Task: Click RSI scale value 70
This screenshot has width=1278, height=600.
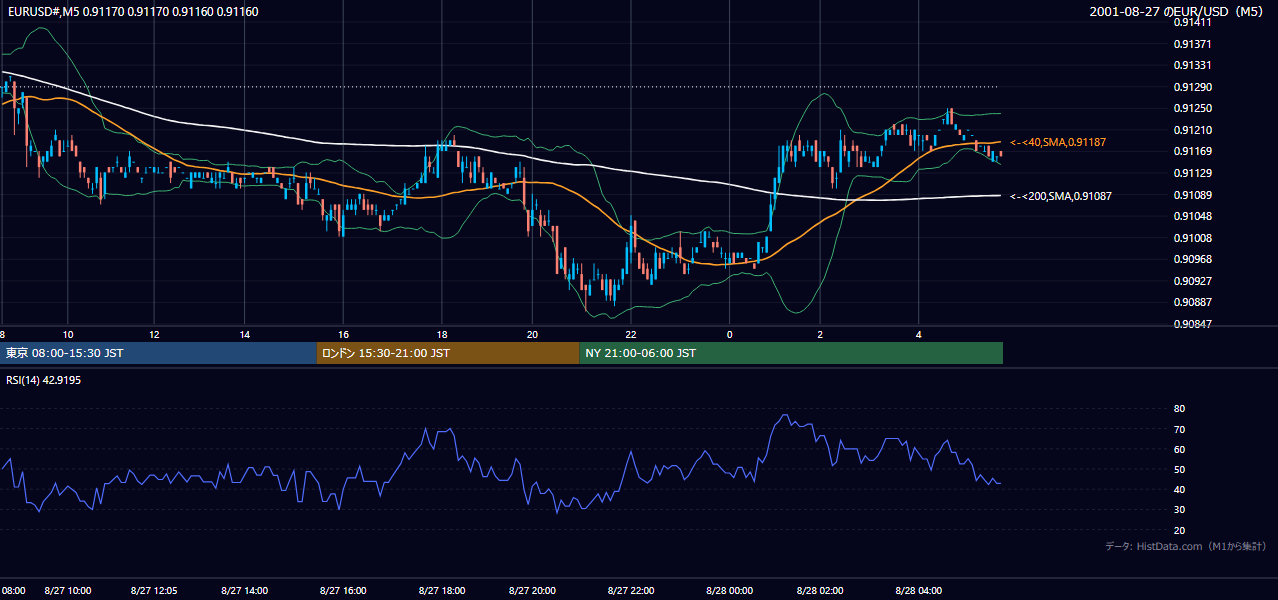Action: coord(1180,429)
